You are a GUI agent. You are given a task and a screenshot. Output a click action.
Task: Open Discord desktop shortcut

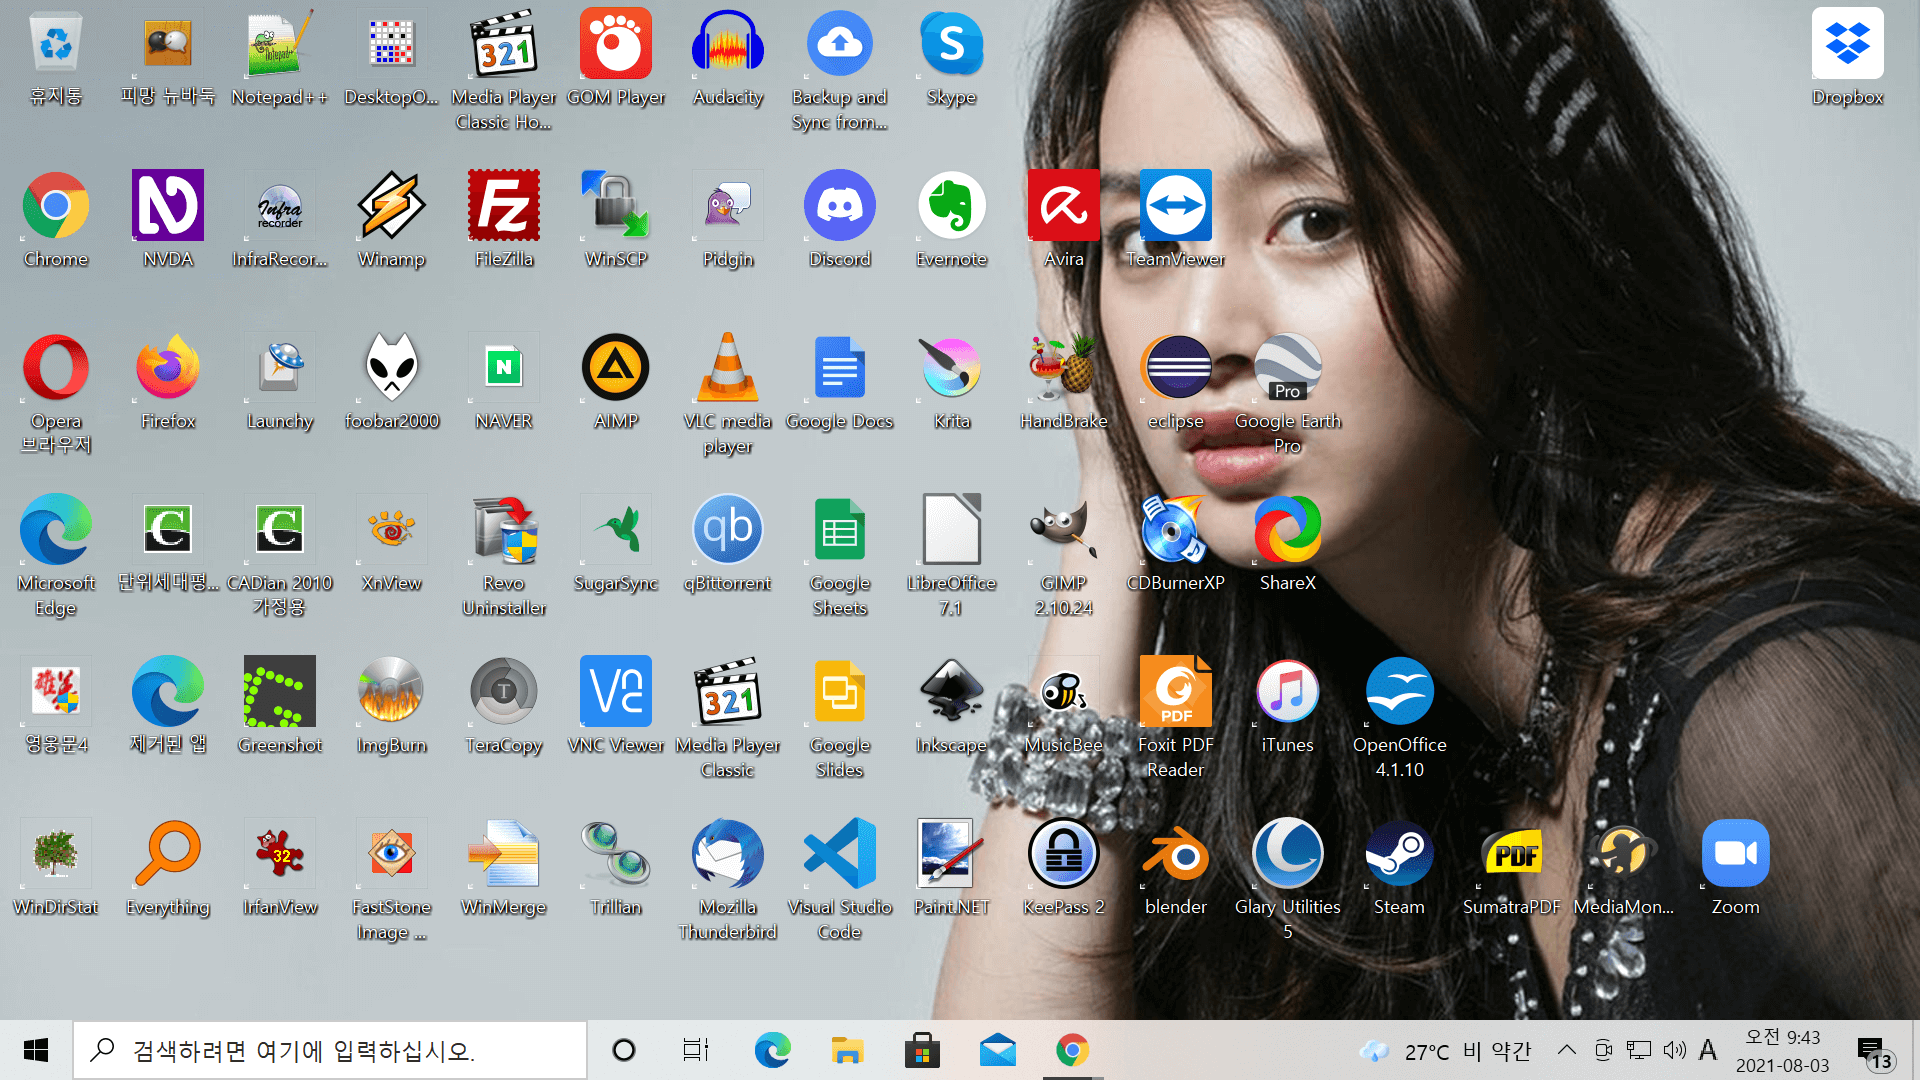click(x=840, y=220)
